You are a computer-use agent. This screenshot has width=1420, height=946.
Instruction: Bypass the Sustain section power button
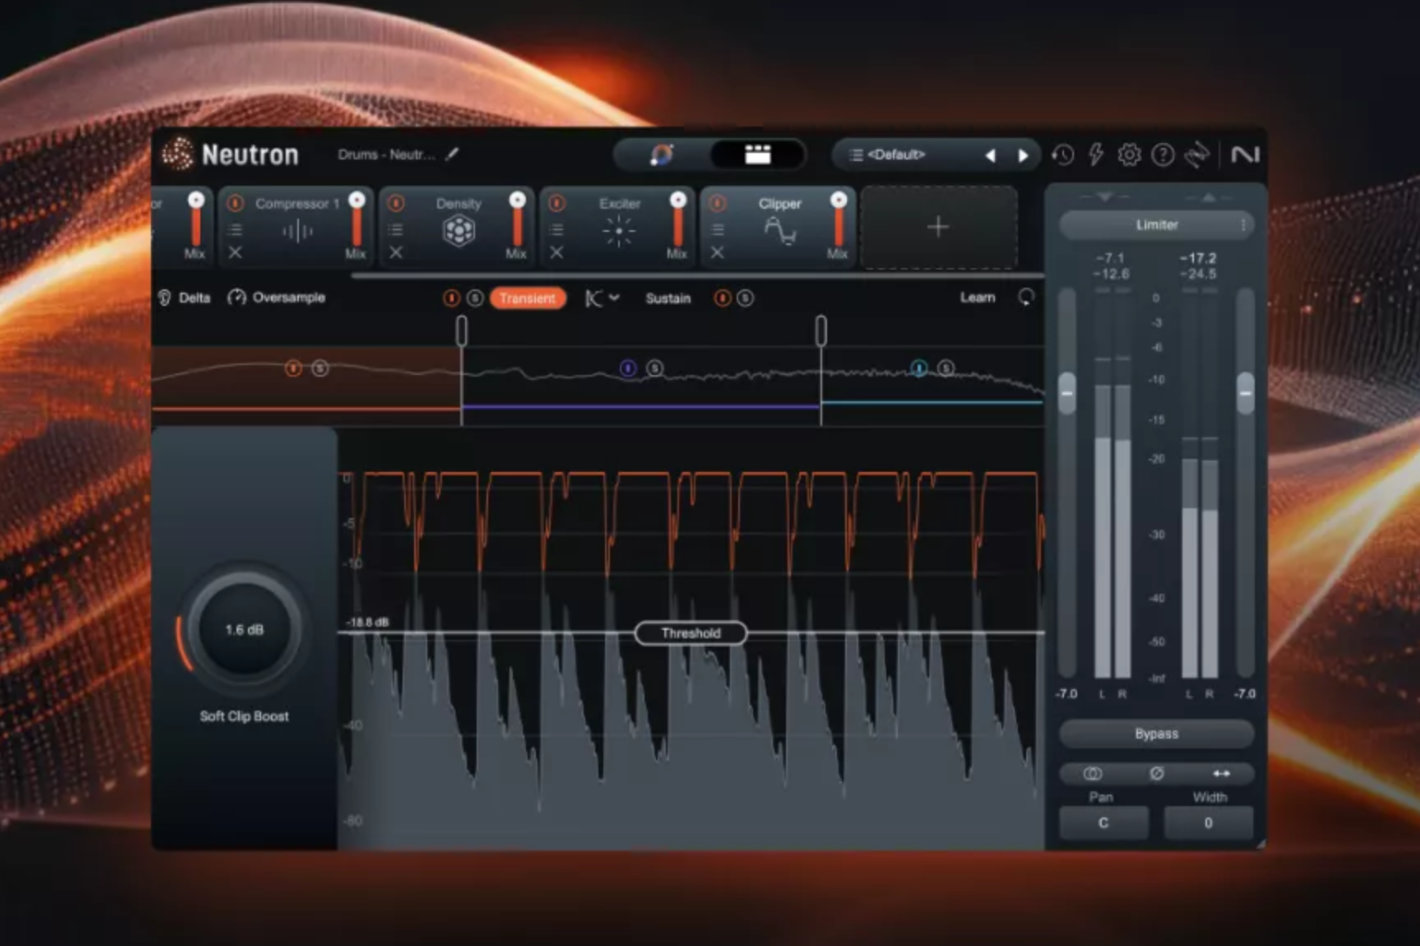pos(722,298)
